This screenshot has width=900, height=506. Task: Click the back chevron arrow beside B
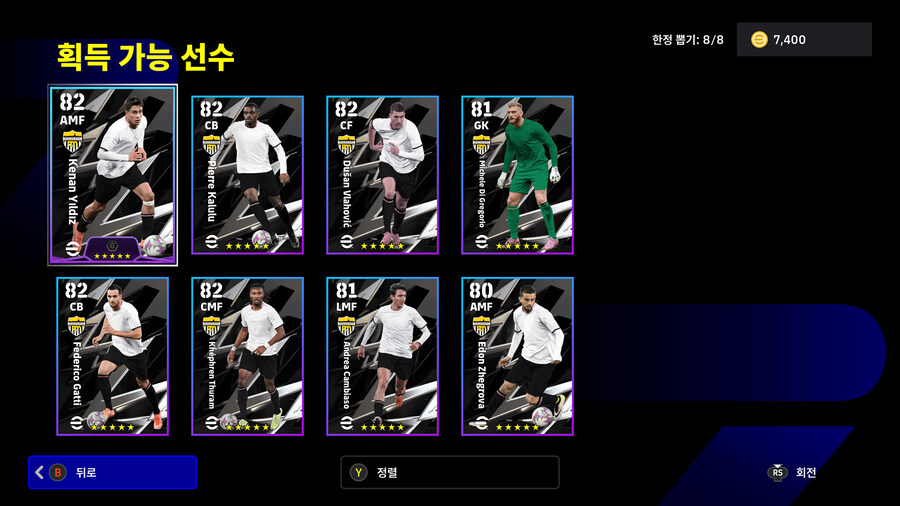[x=39, y=472]
